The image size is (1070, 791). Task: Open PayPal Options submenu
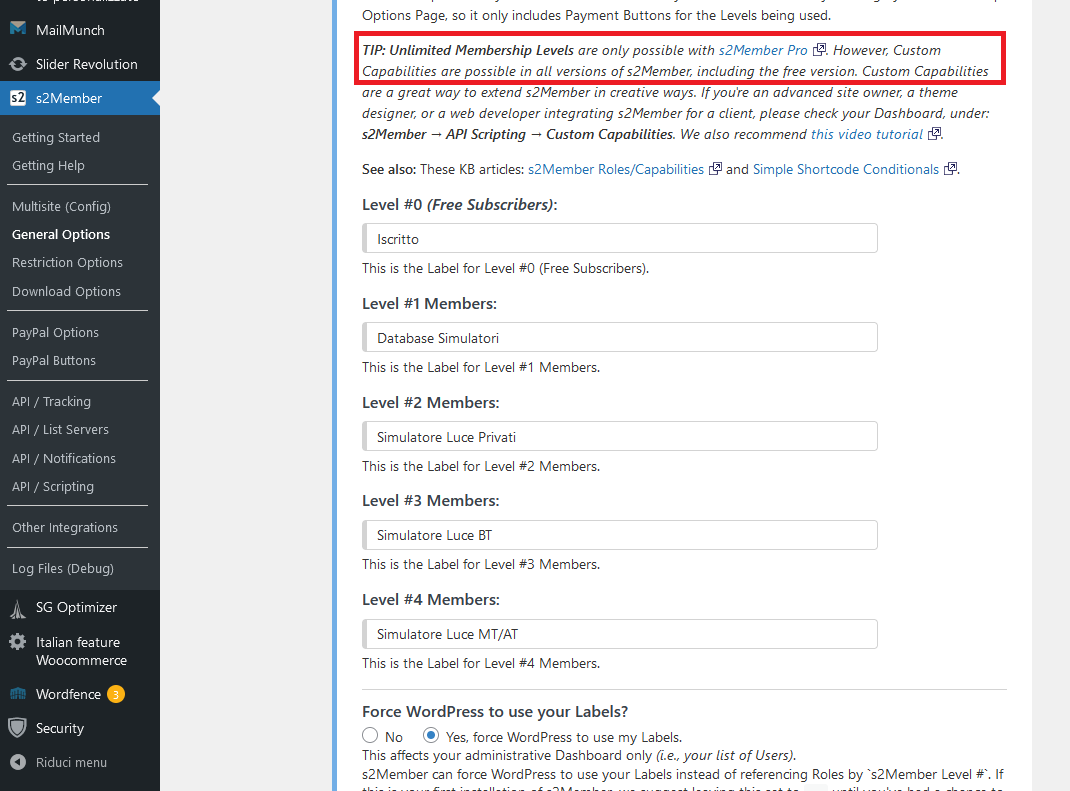[55, 332]
